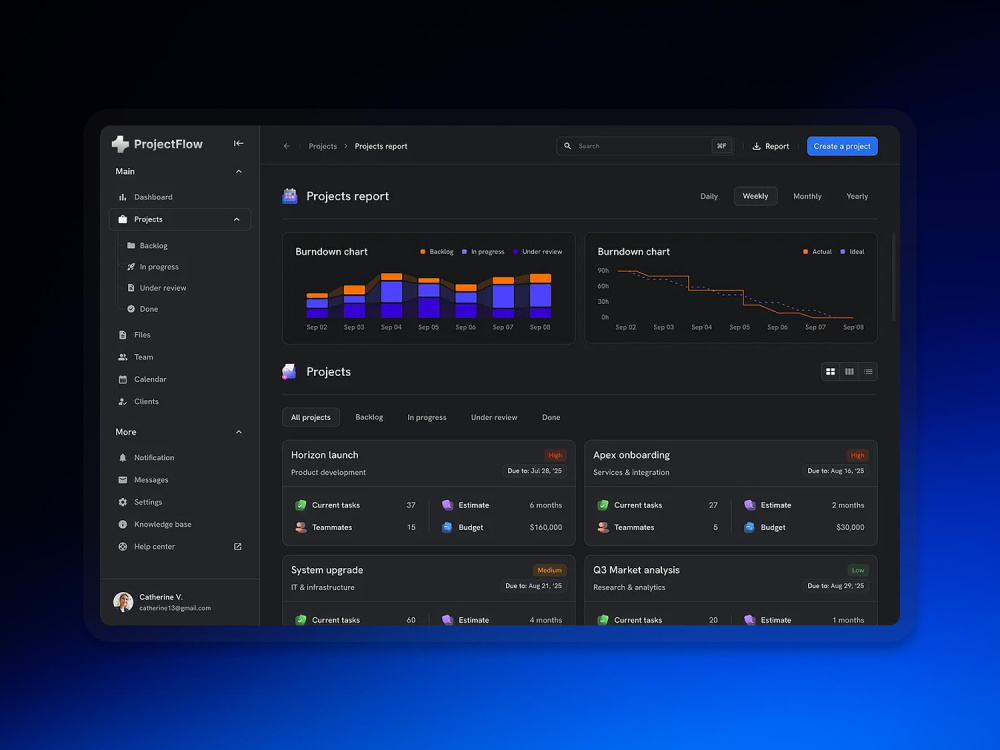This screenshot has width=1000, height=750.
Task: Open Clients via its person icon
Action: tap(122, 402)
